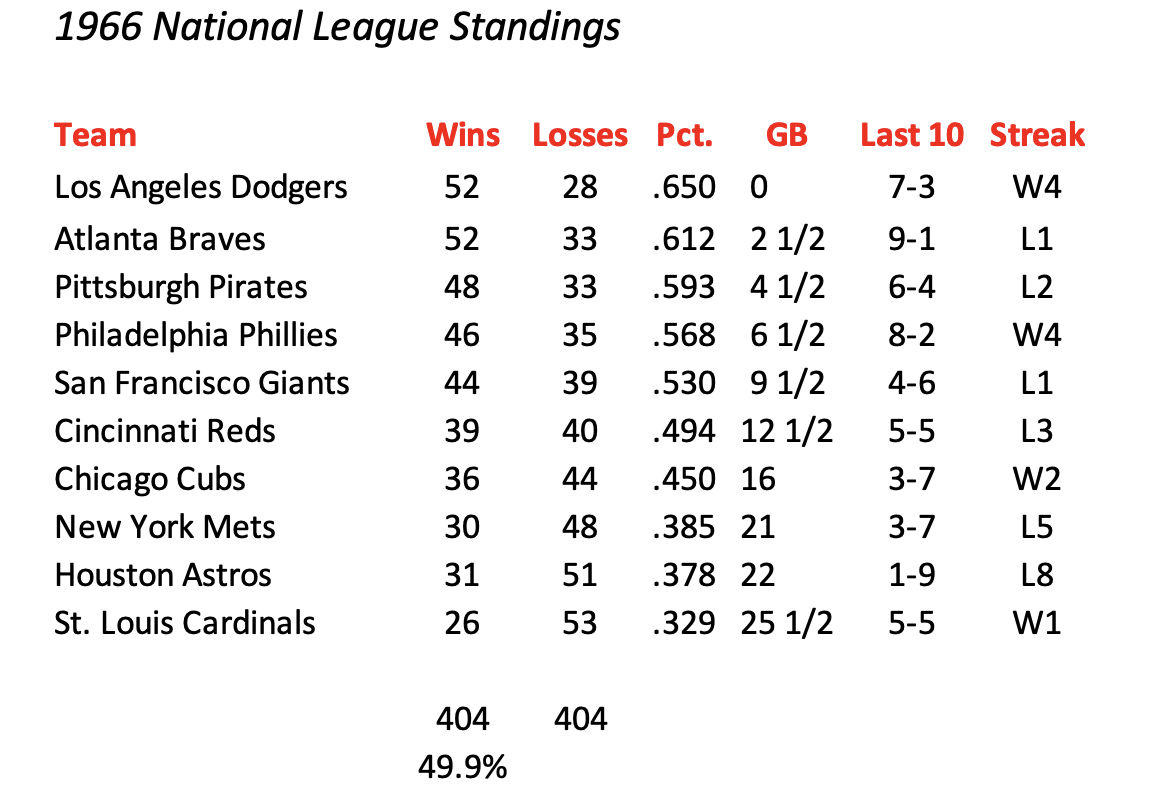Select the Pittsburgh Pirates row label
Image resolution: width=1150 pixels, height=798 pixels.
[x=181, y=288]
